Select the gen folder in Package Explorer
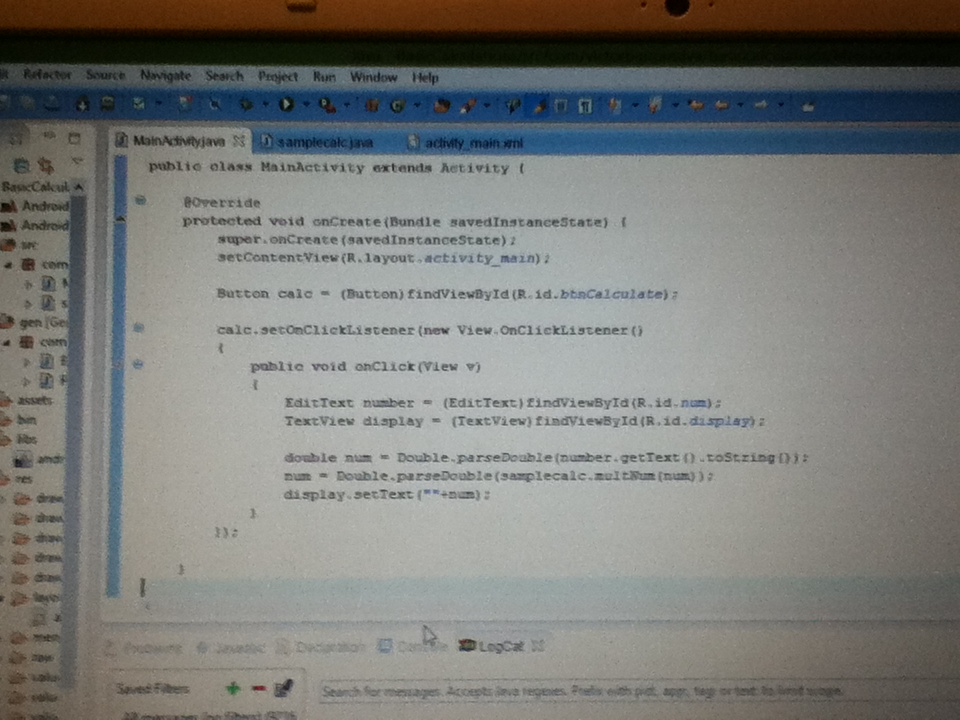960x720 pixels. (34, 322)
